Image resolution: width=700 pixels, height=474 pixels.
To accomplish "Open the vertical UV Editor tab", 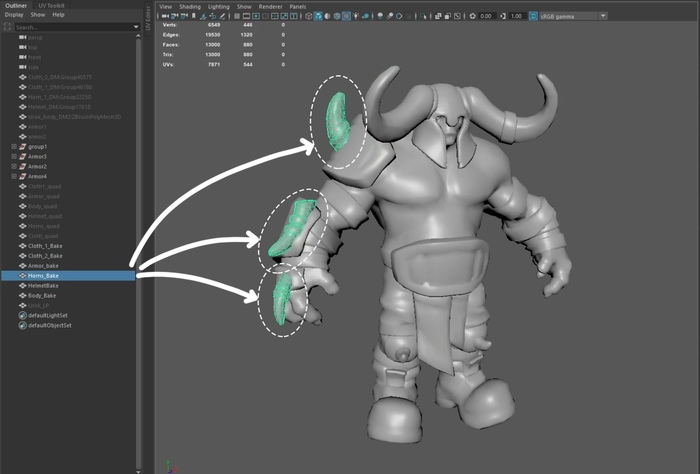I will (148, 18).
